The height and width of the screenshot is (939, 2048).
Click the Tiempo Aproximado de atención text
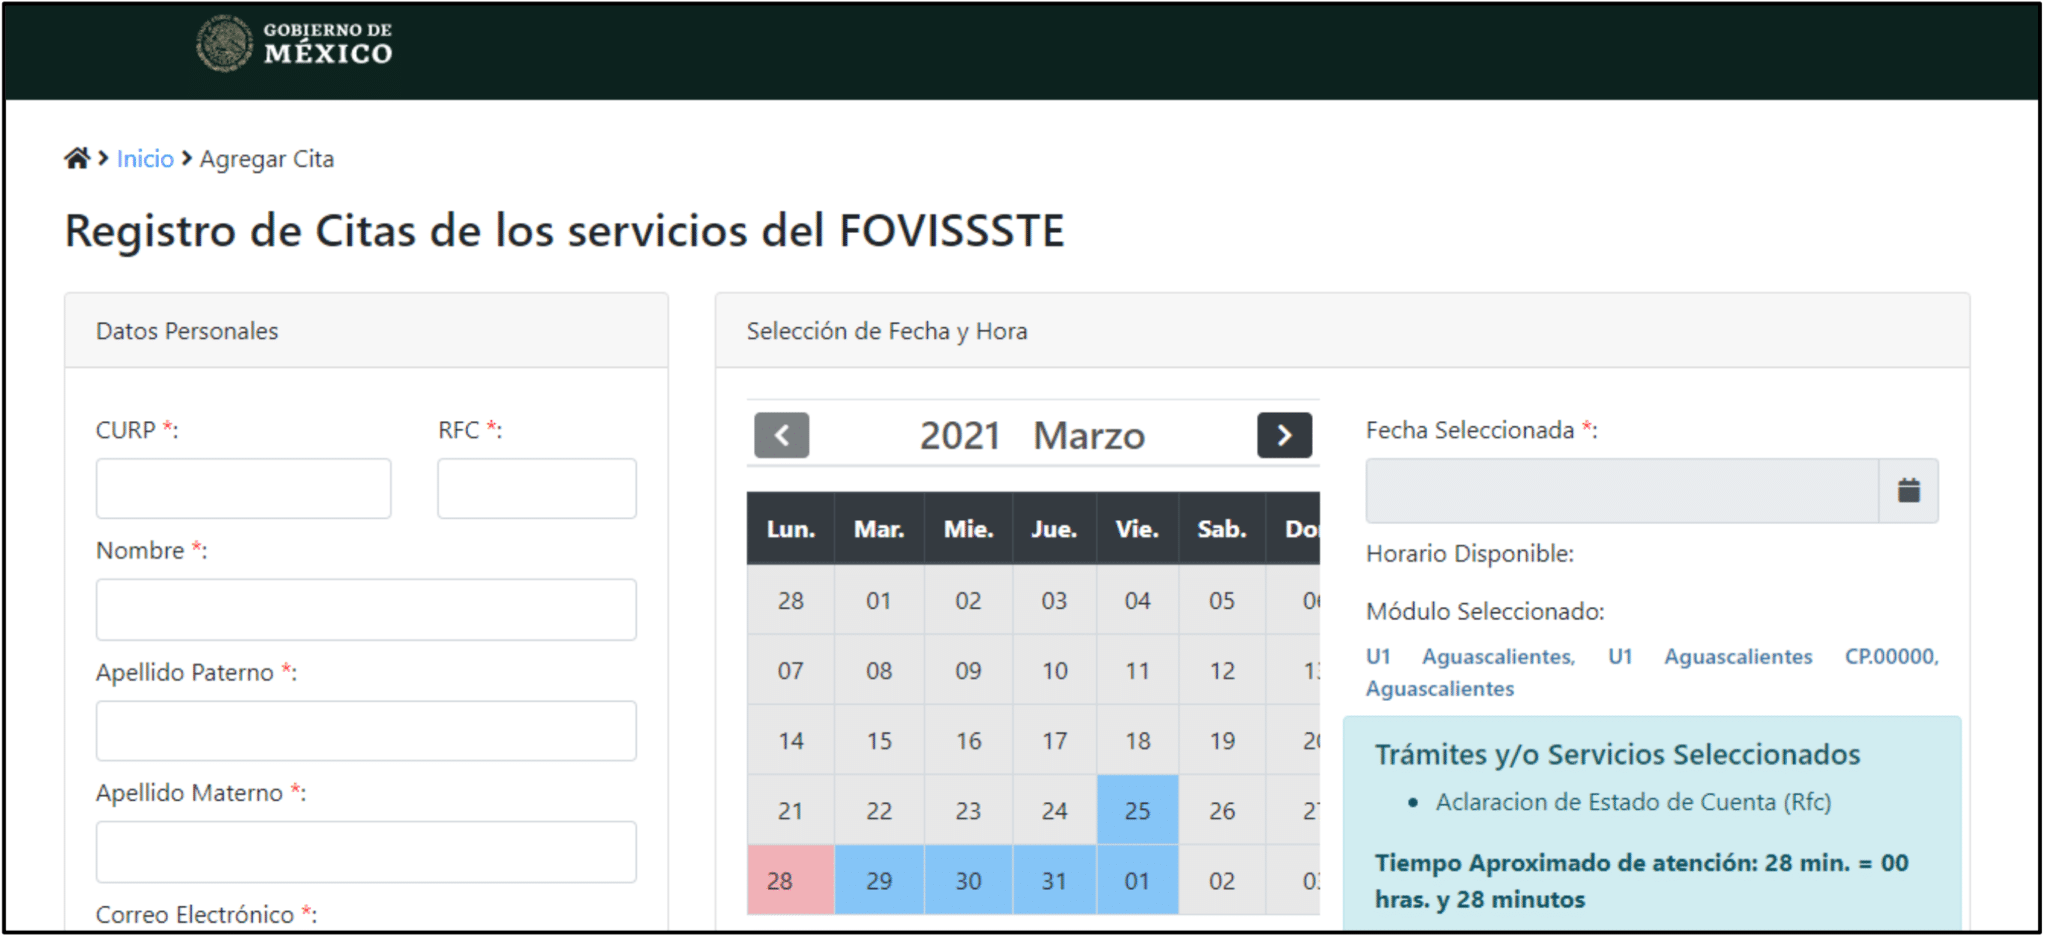[x=1642, y=880]
